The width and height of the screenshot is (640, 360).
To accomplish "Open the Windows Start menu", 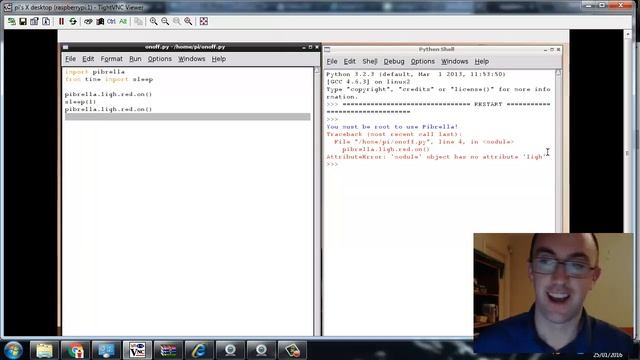I will click(x=13, y=350).
